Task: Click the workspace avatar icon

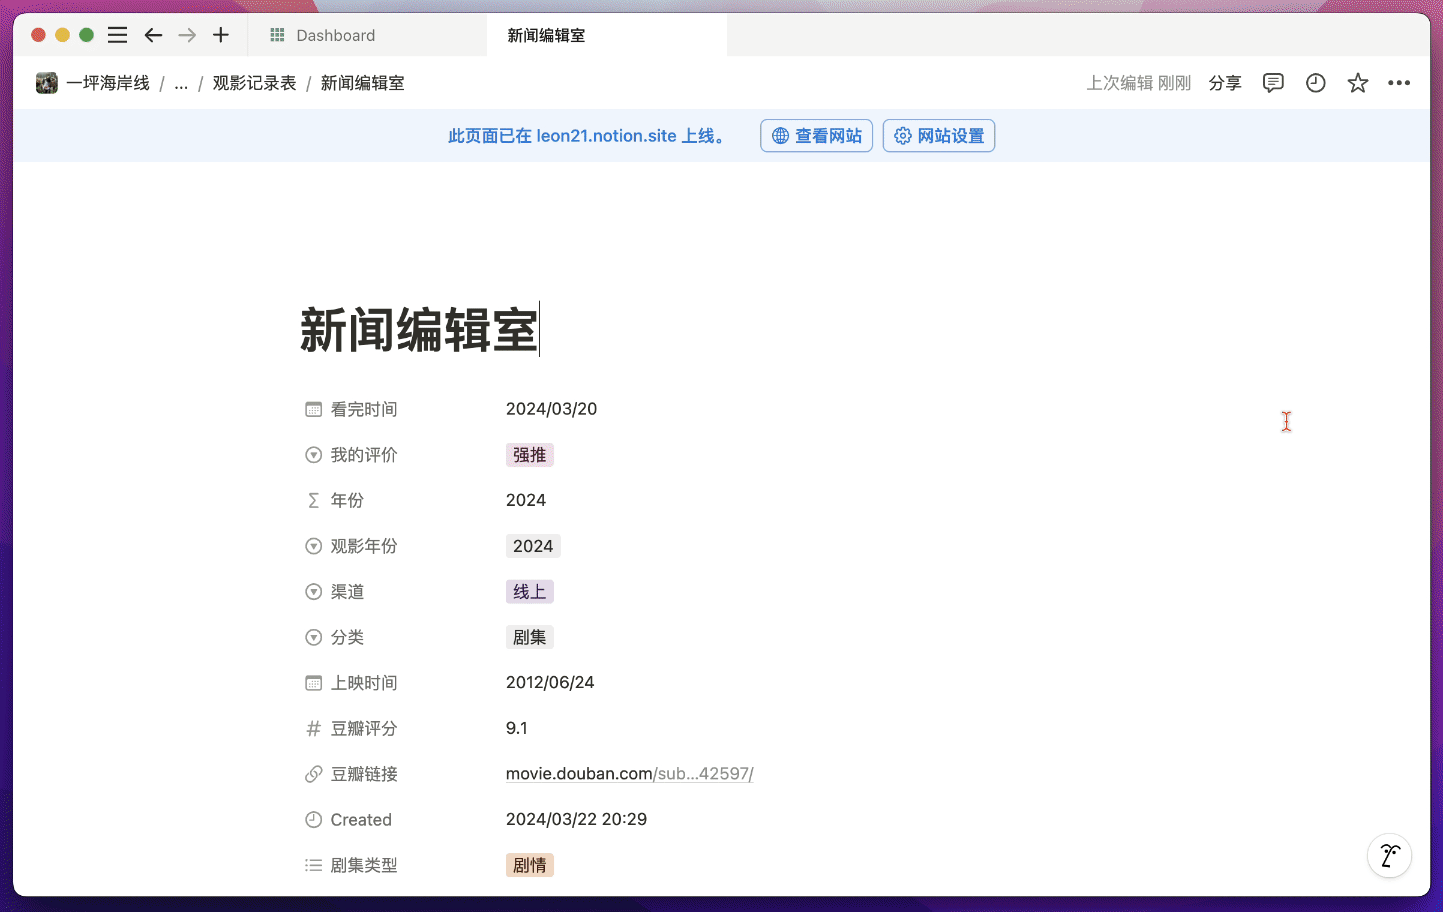Action: pos(47,83)
